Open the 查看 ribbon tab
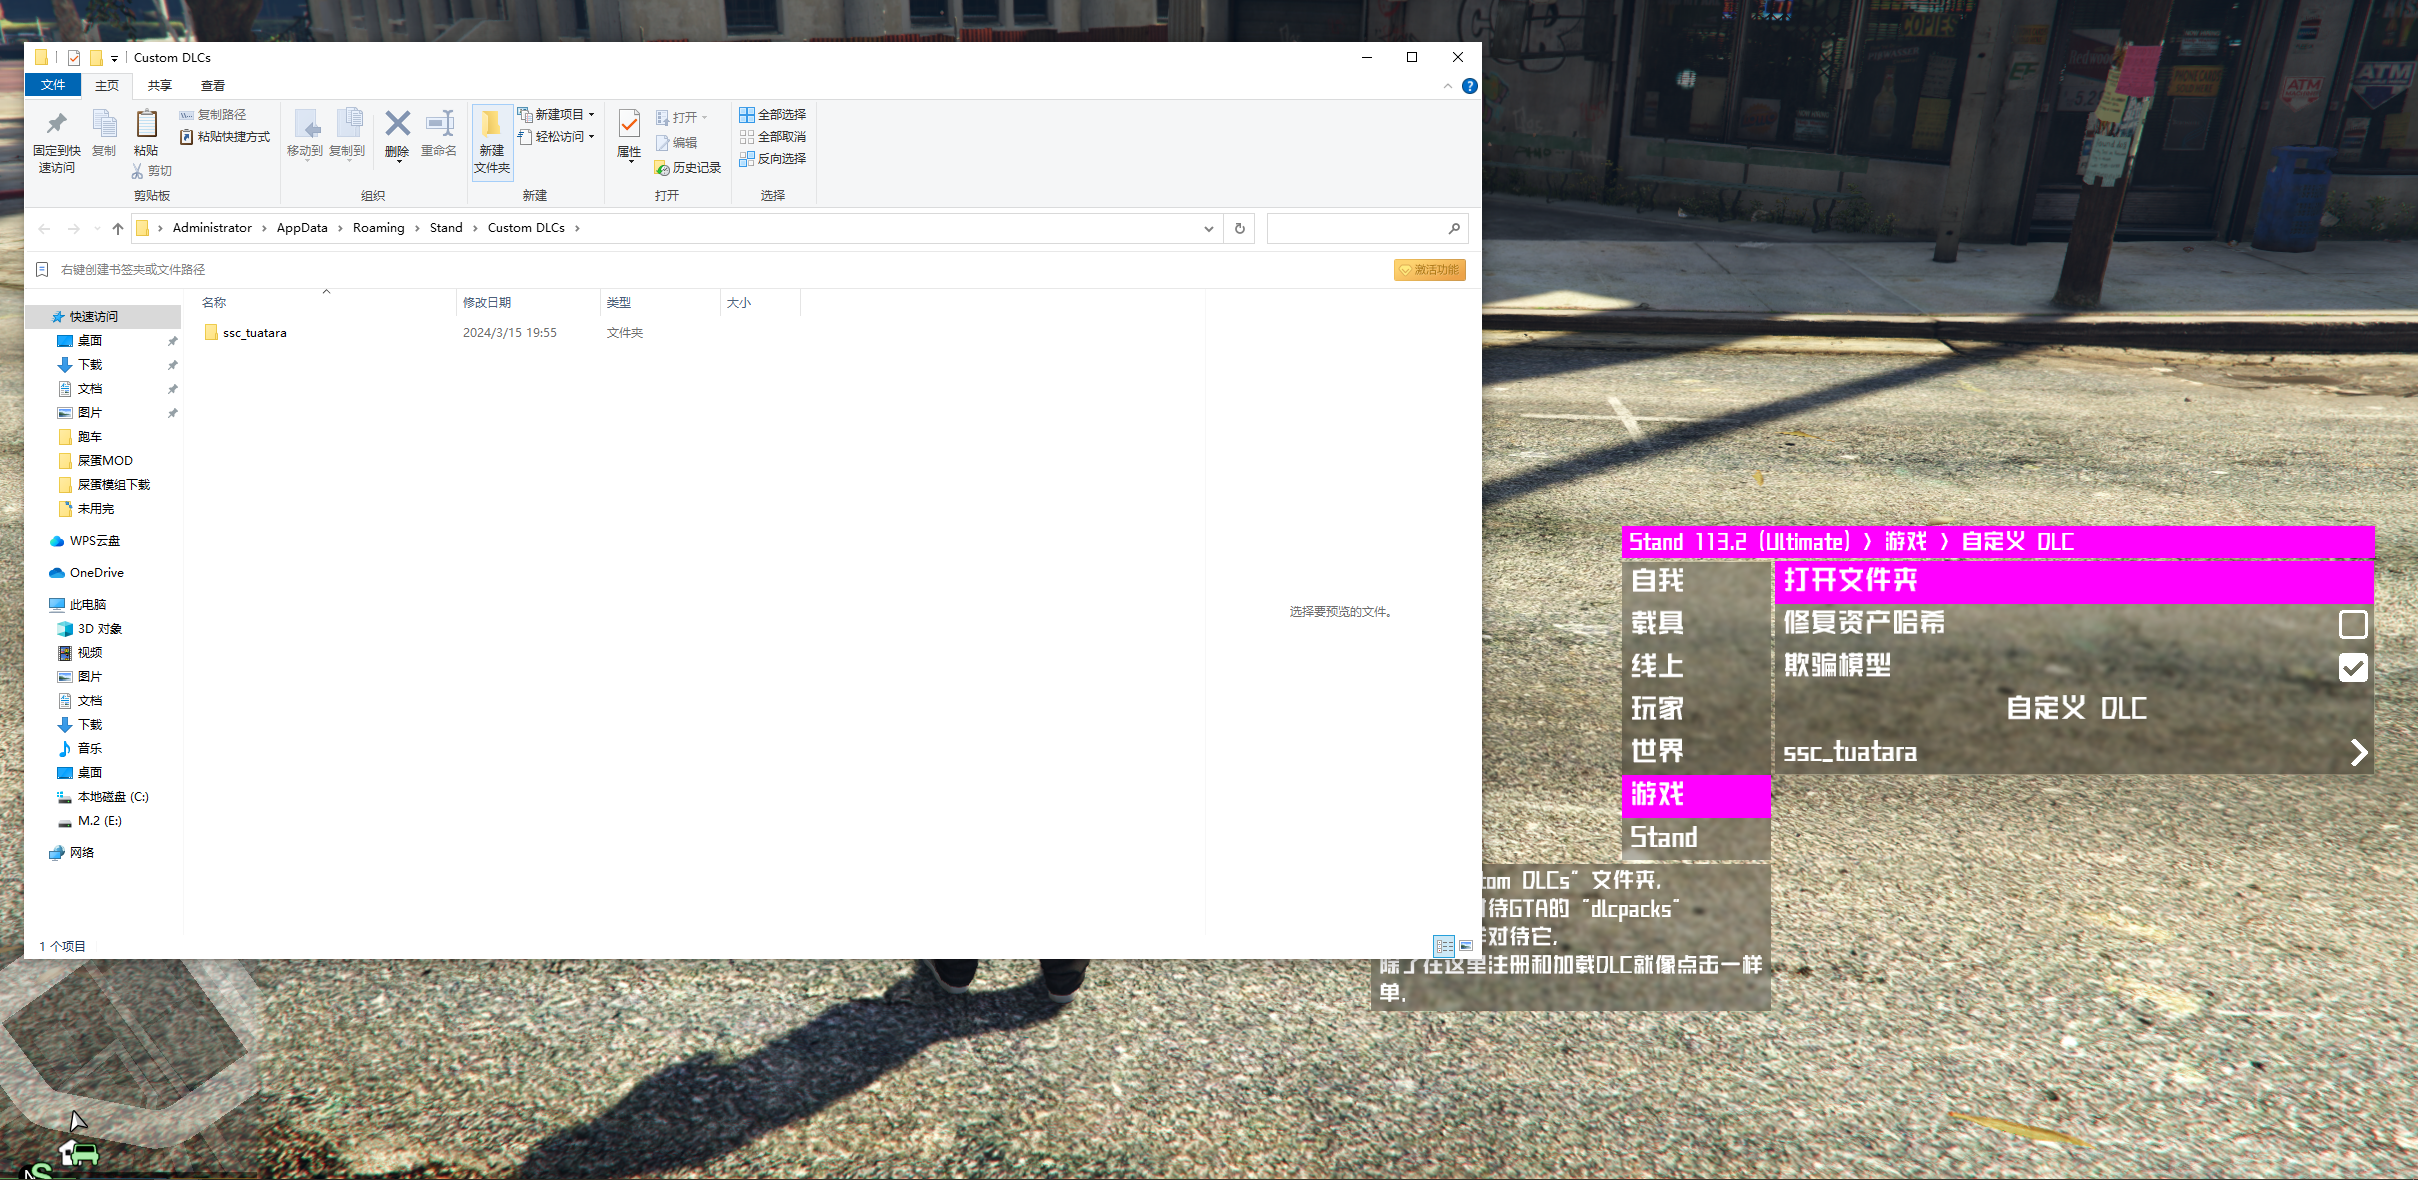 212,85
